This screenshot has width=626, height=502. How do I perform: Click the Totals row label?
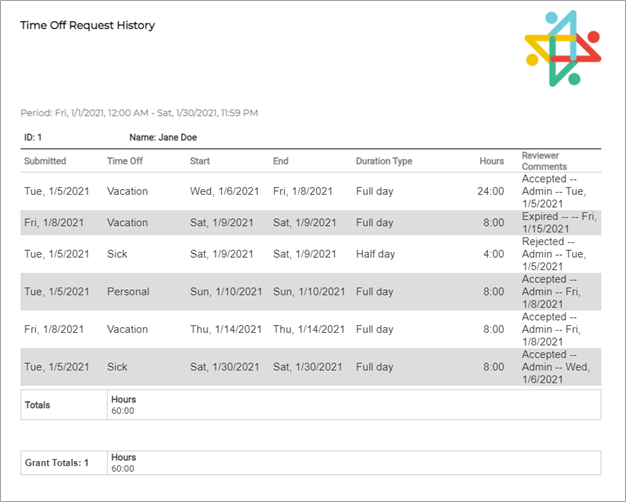point(38,405)
